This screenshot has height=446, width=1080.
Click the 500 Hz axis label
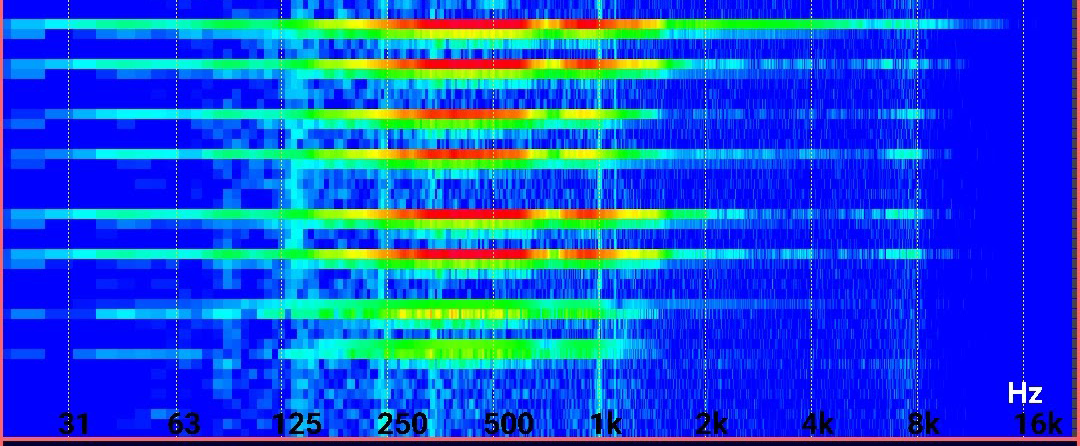pyautogui.click(x=508, y=423)
